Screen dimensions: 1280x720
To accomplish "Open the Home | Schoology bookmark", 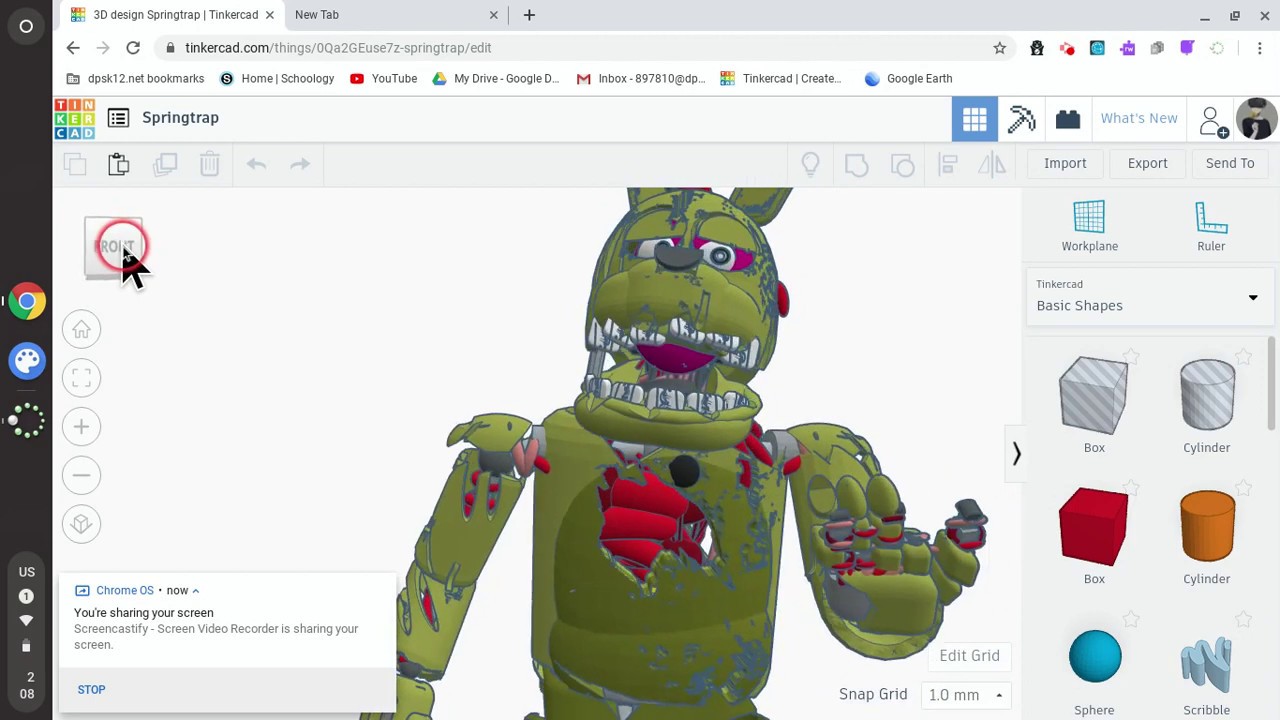I will (277, 79).
